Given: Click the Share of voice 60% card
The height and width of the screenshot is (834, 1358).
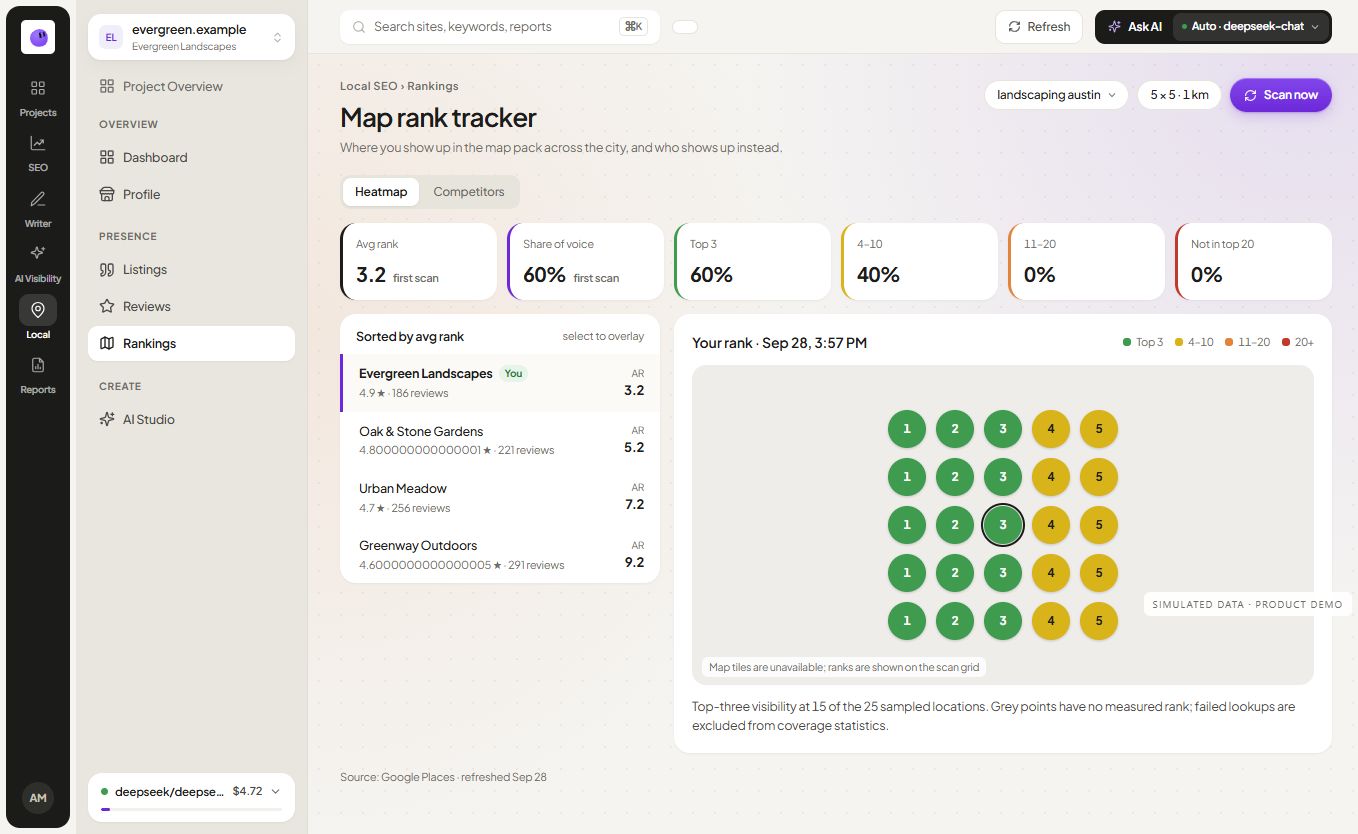Looking at the screenshot, I should pyautogui.click(x=585, y=262).
